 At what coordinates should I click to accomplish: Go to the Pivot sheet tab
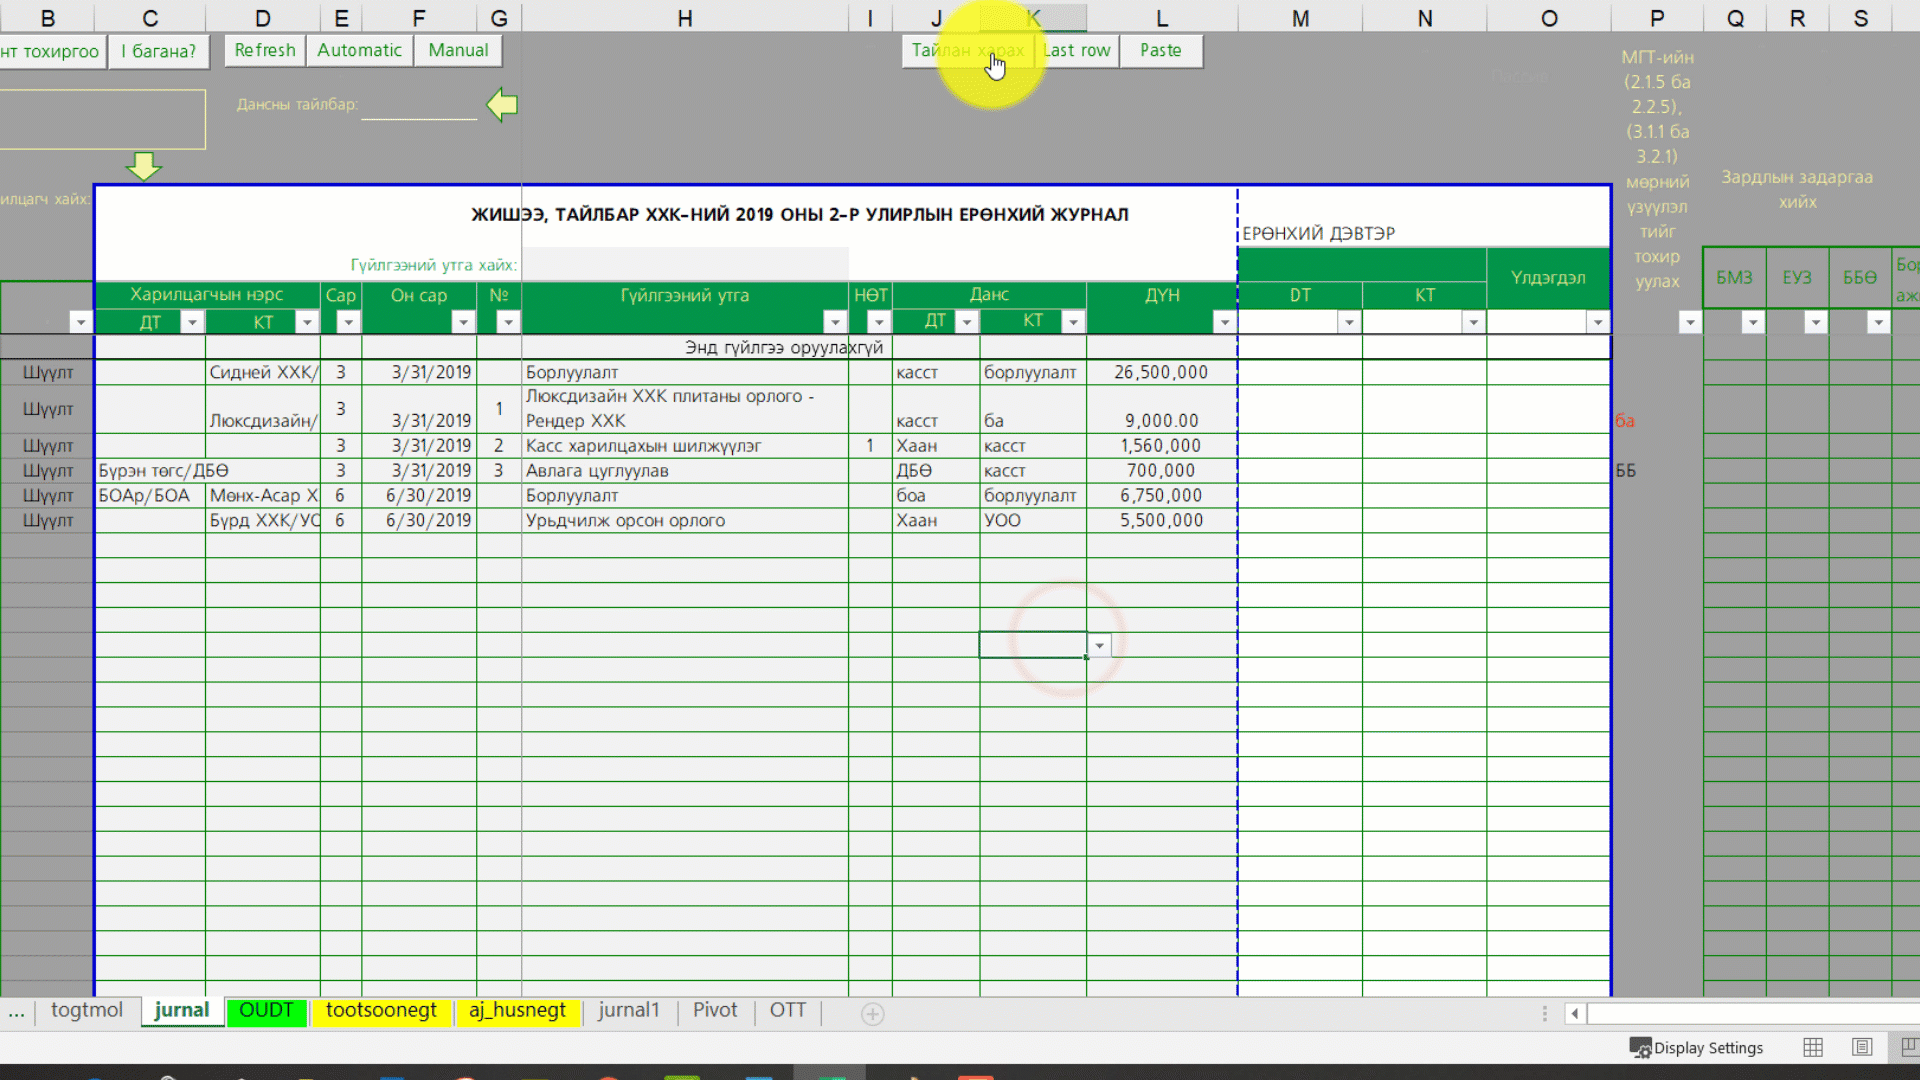[715, 1010]
